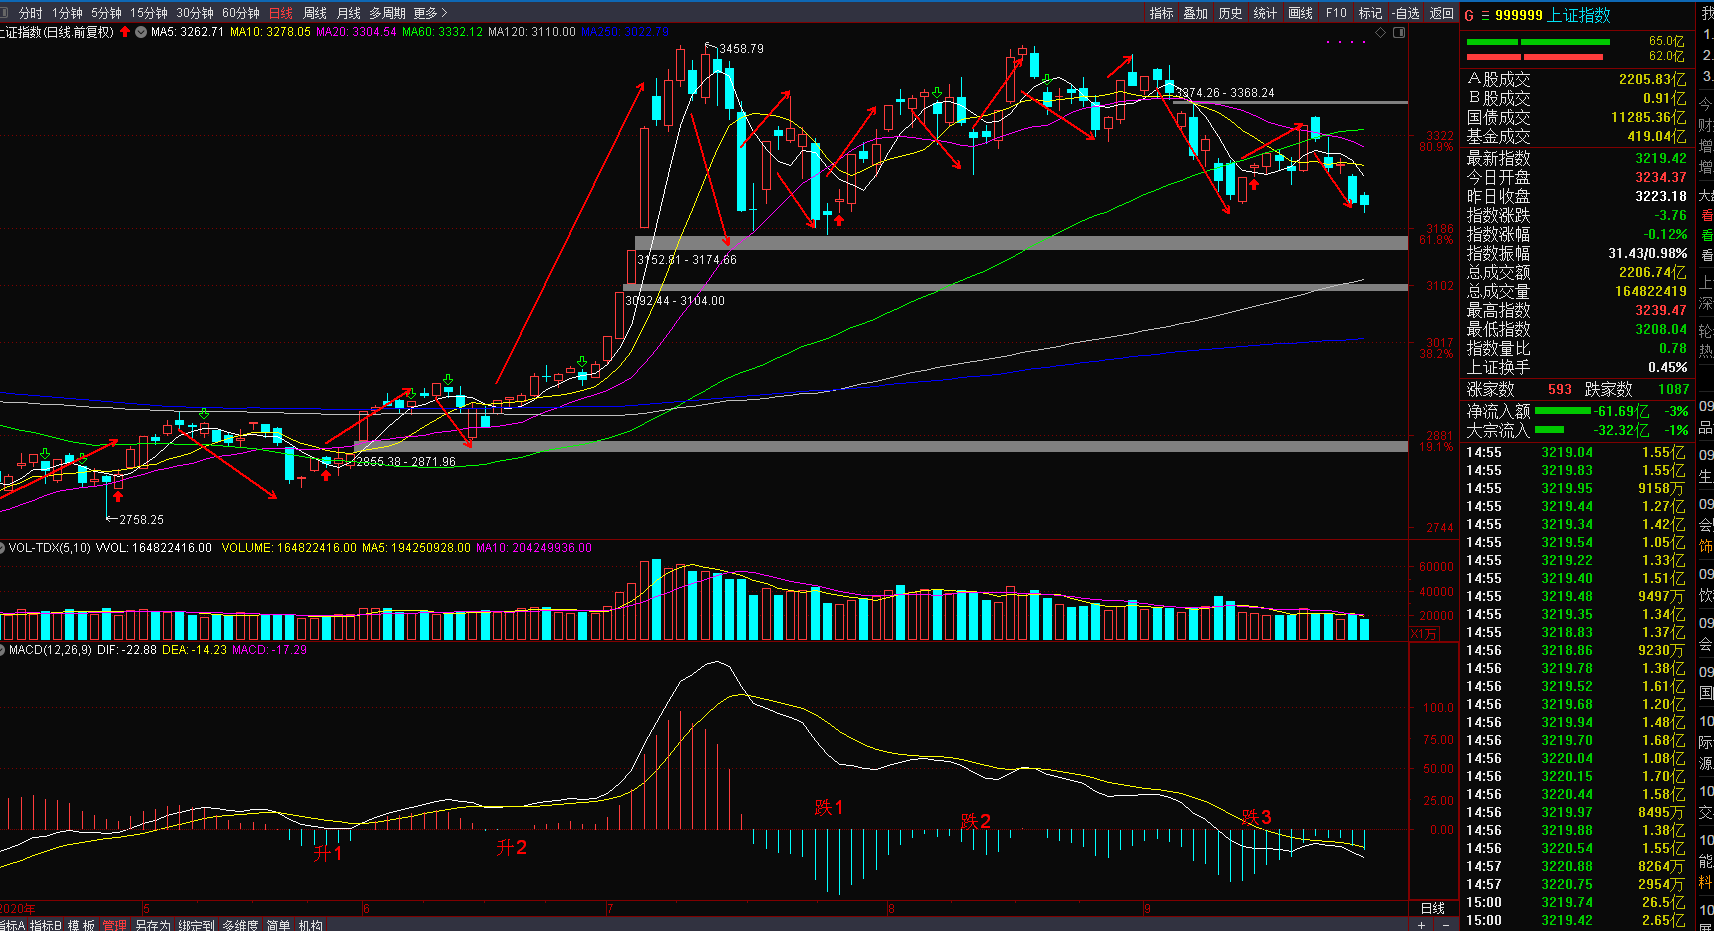
Task: Toggle the side panel icon at chart top right
Action: pos(1399,32)
